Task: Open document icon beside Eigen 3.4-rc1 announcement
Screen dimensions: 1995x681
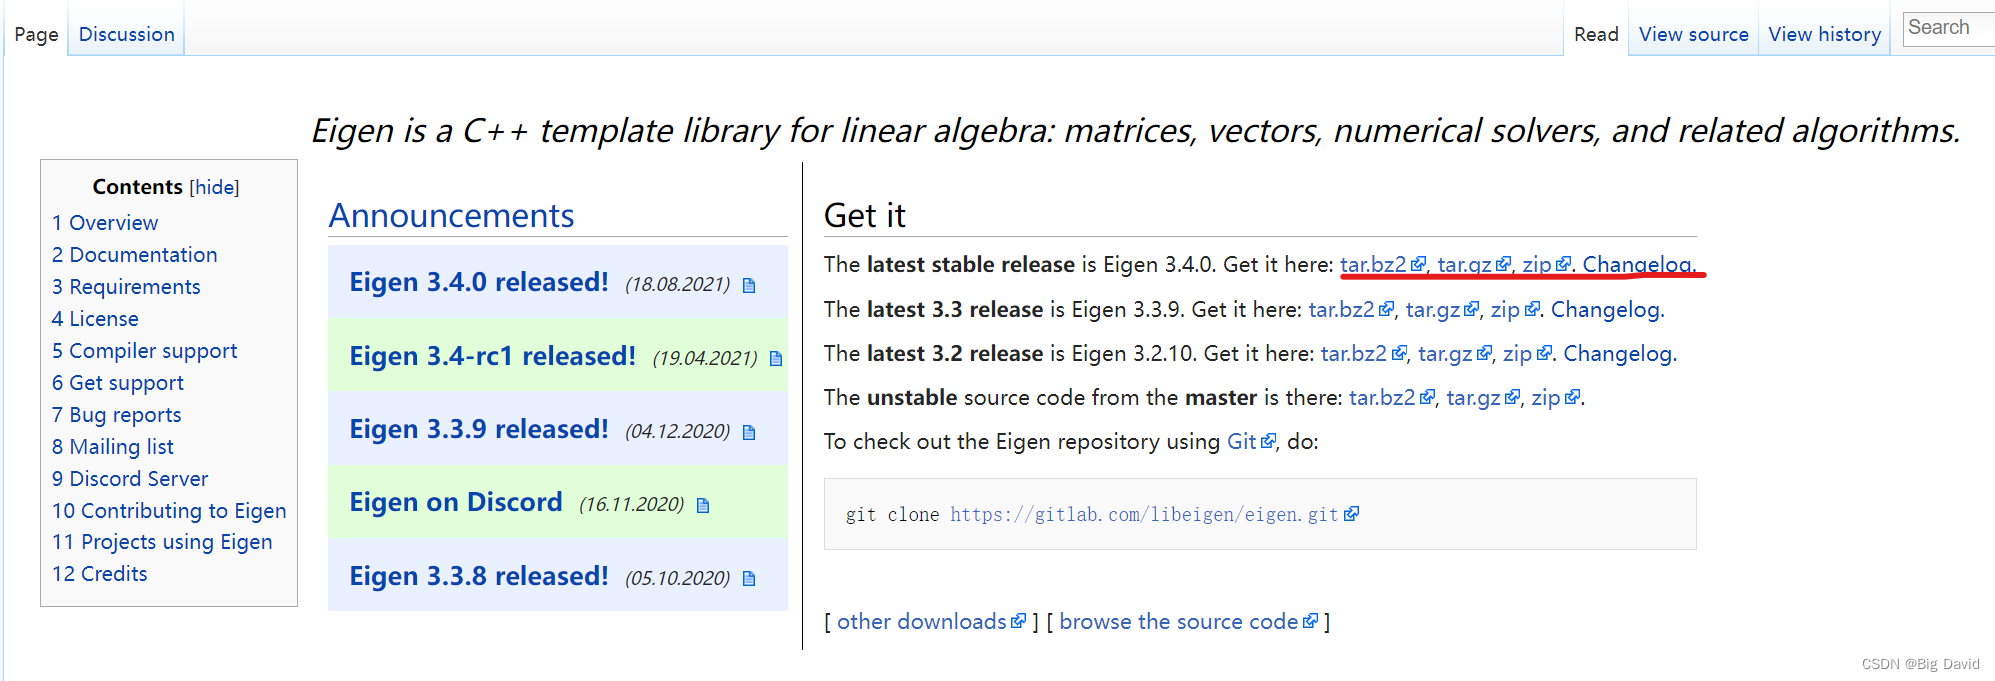Action: tap(776, 359)
